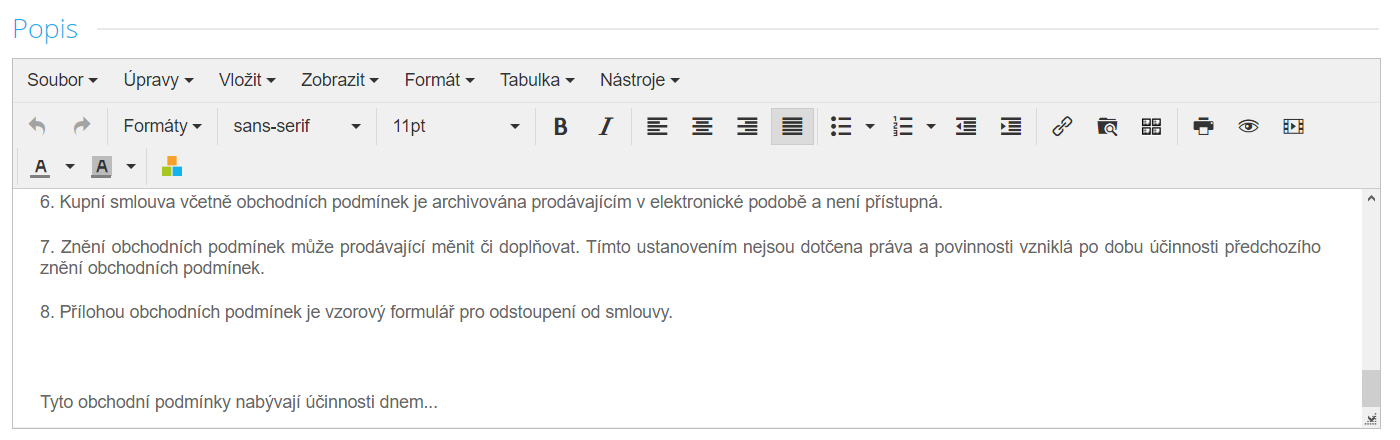Click the print icon
The width and height of the screenshot is (1400, 440).
1203,126
